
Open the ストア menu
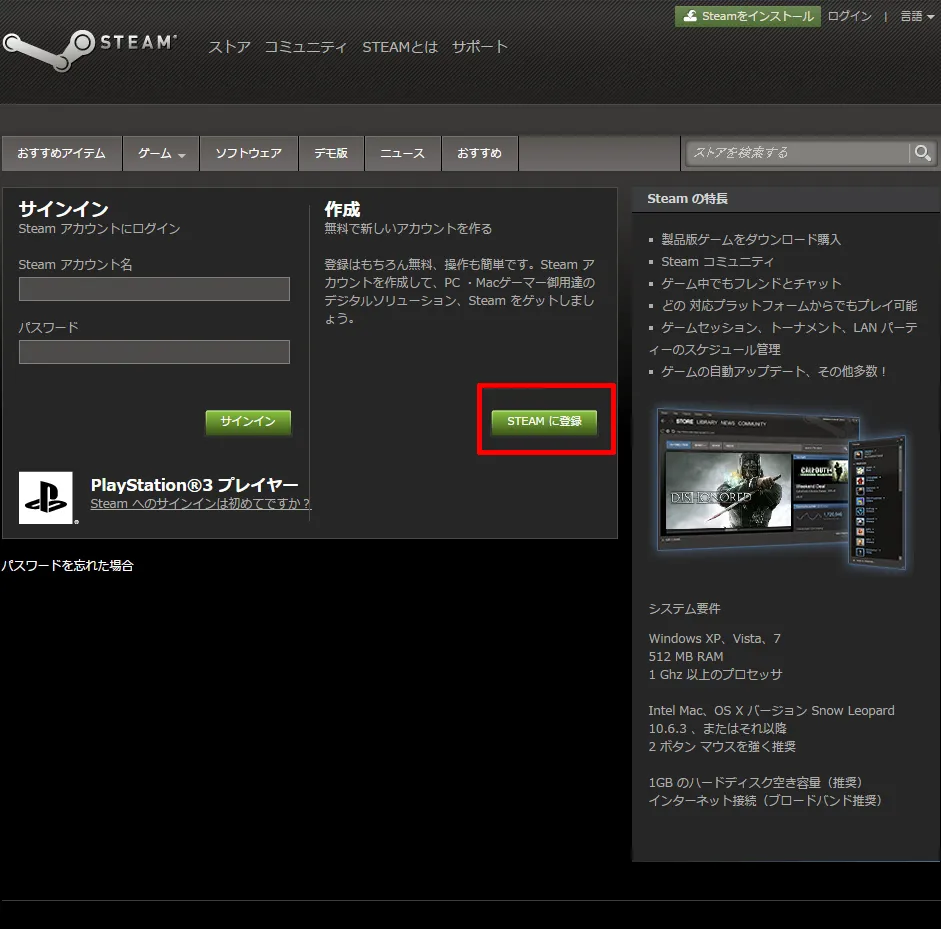229,47
